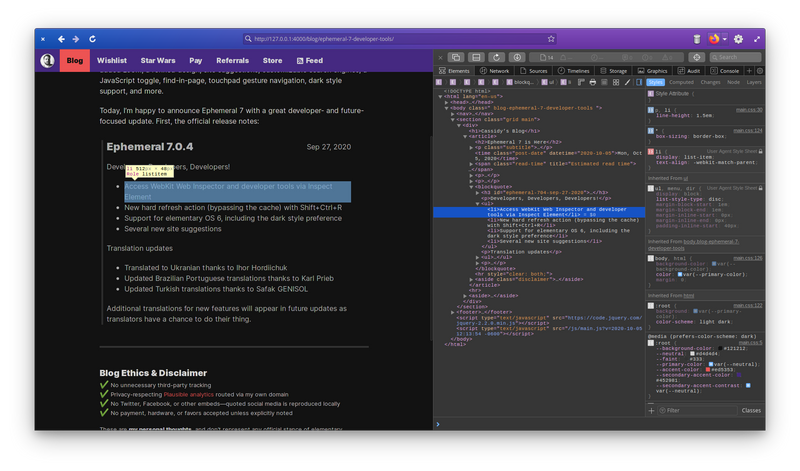Toggle paint flashing brush icon
The width and height of the screenshot is (800, 471).
click(628, 82)
